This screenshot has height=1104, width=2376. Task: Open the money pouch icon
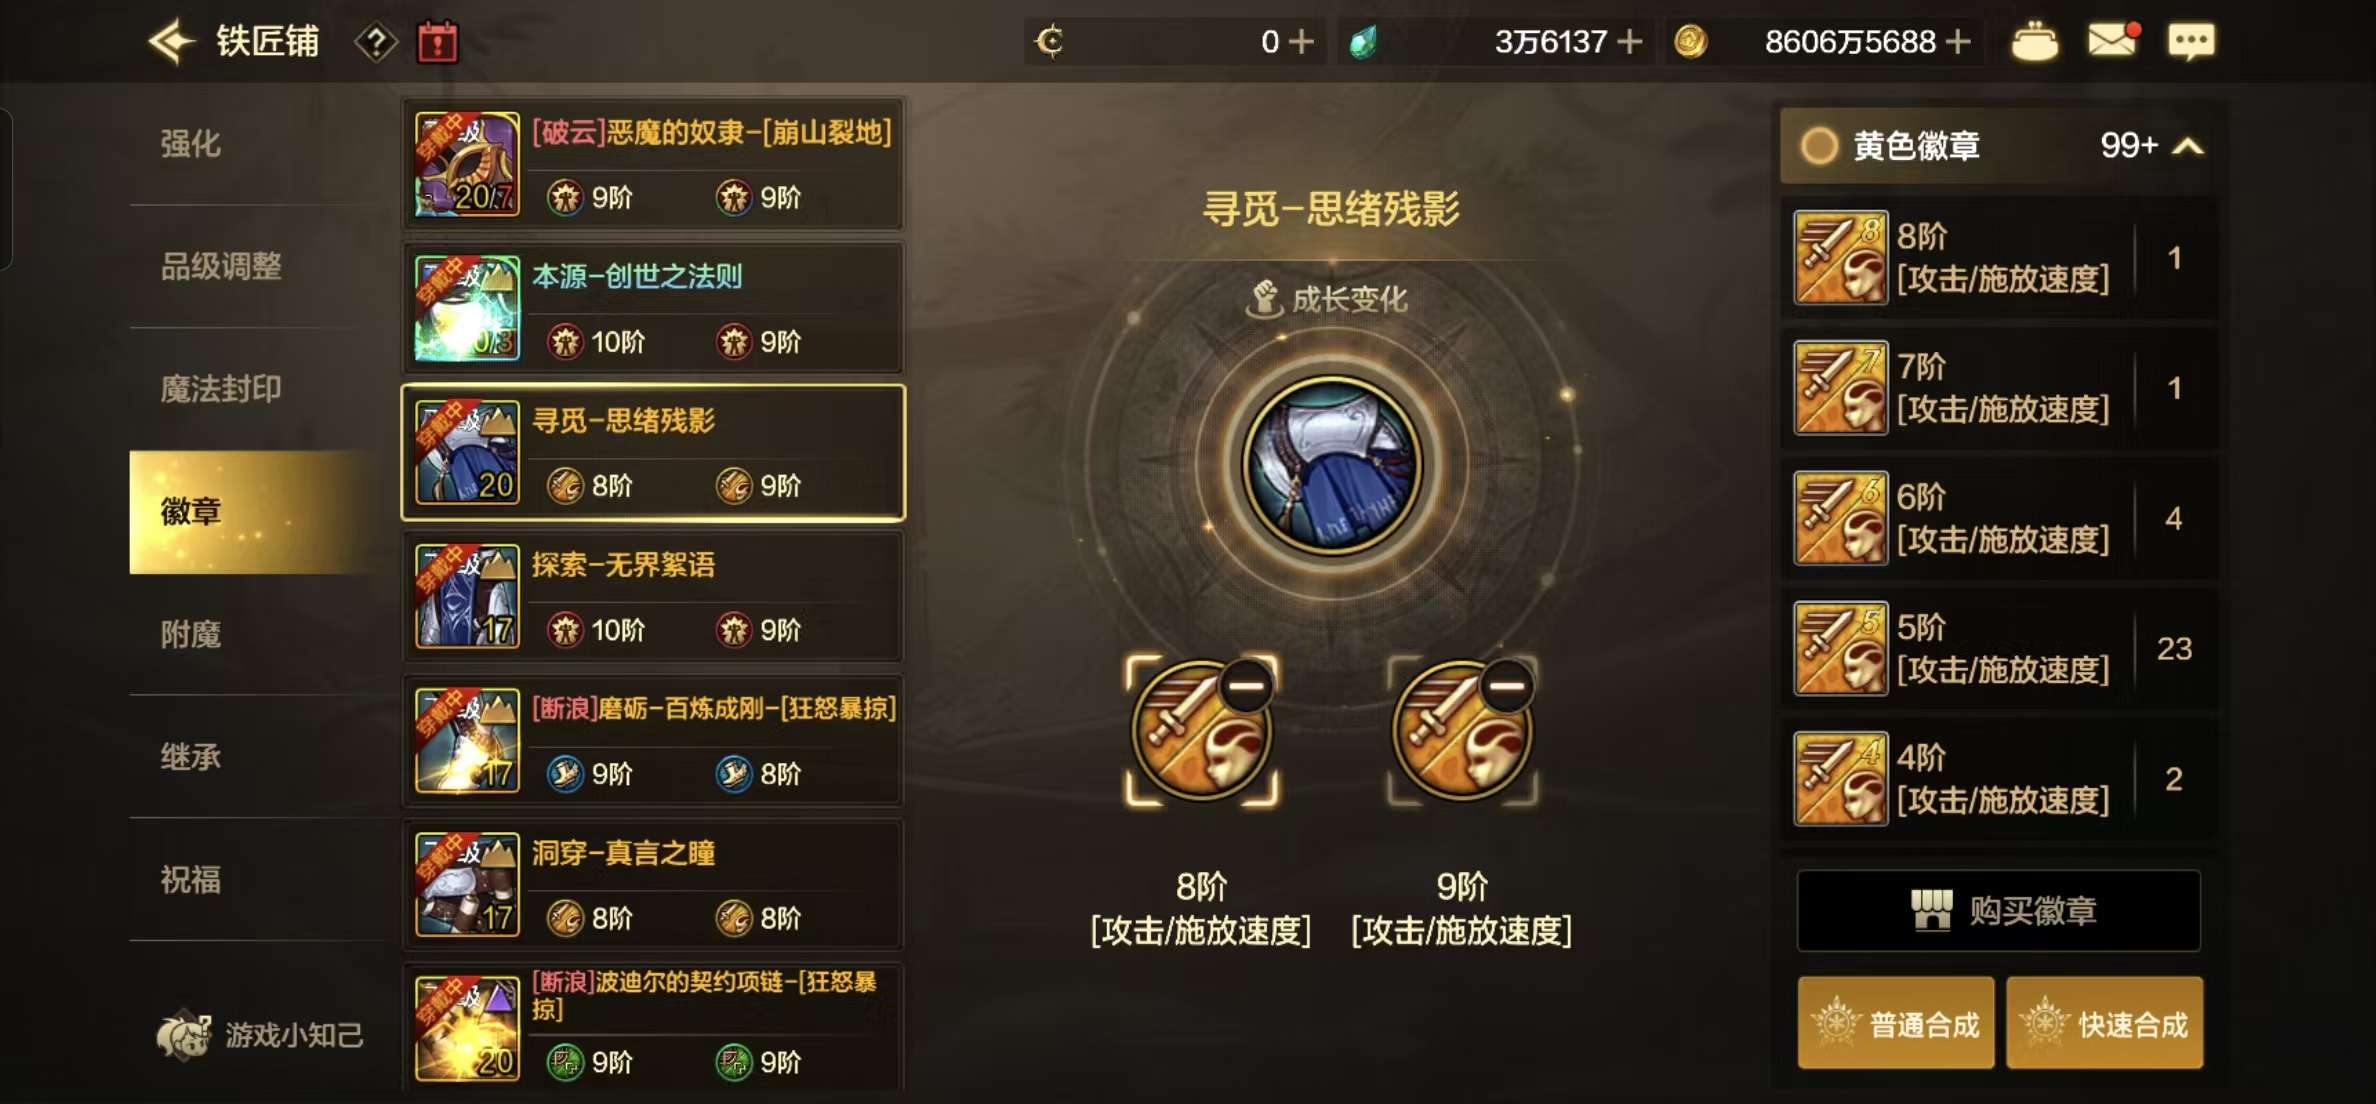pyautogui.click(x=2034, y=42)
